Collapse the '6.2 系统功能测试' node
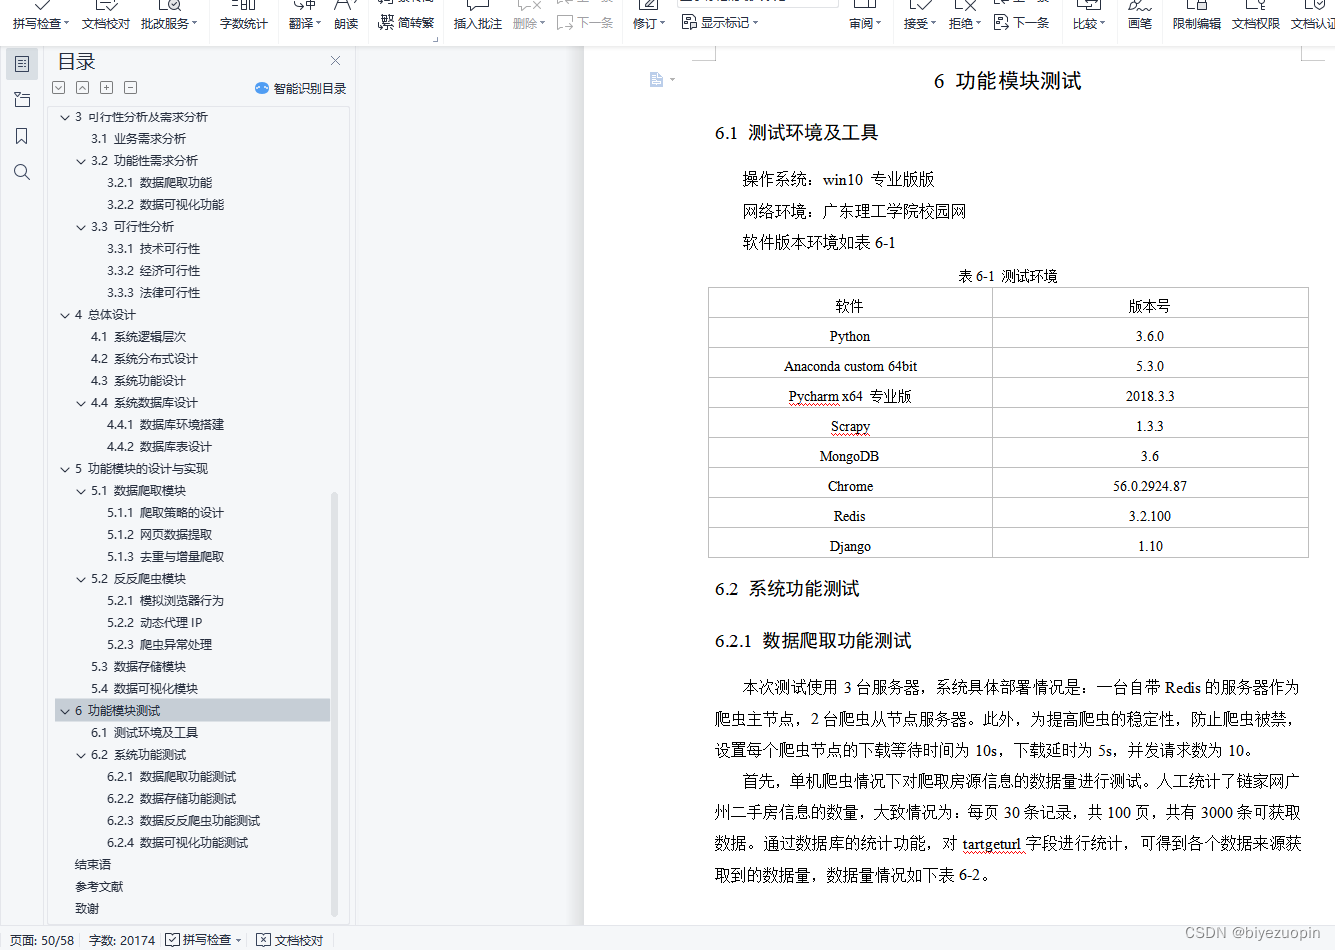Screen dimensions: 1335x950 coord(81,755)
